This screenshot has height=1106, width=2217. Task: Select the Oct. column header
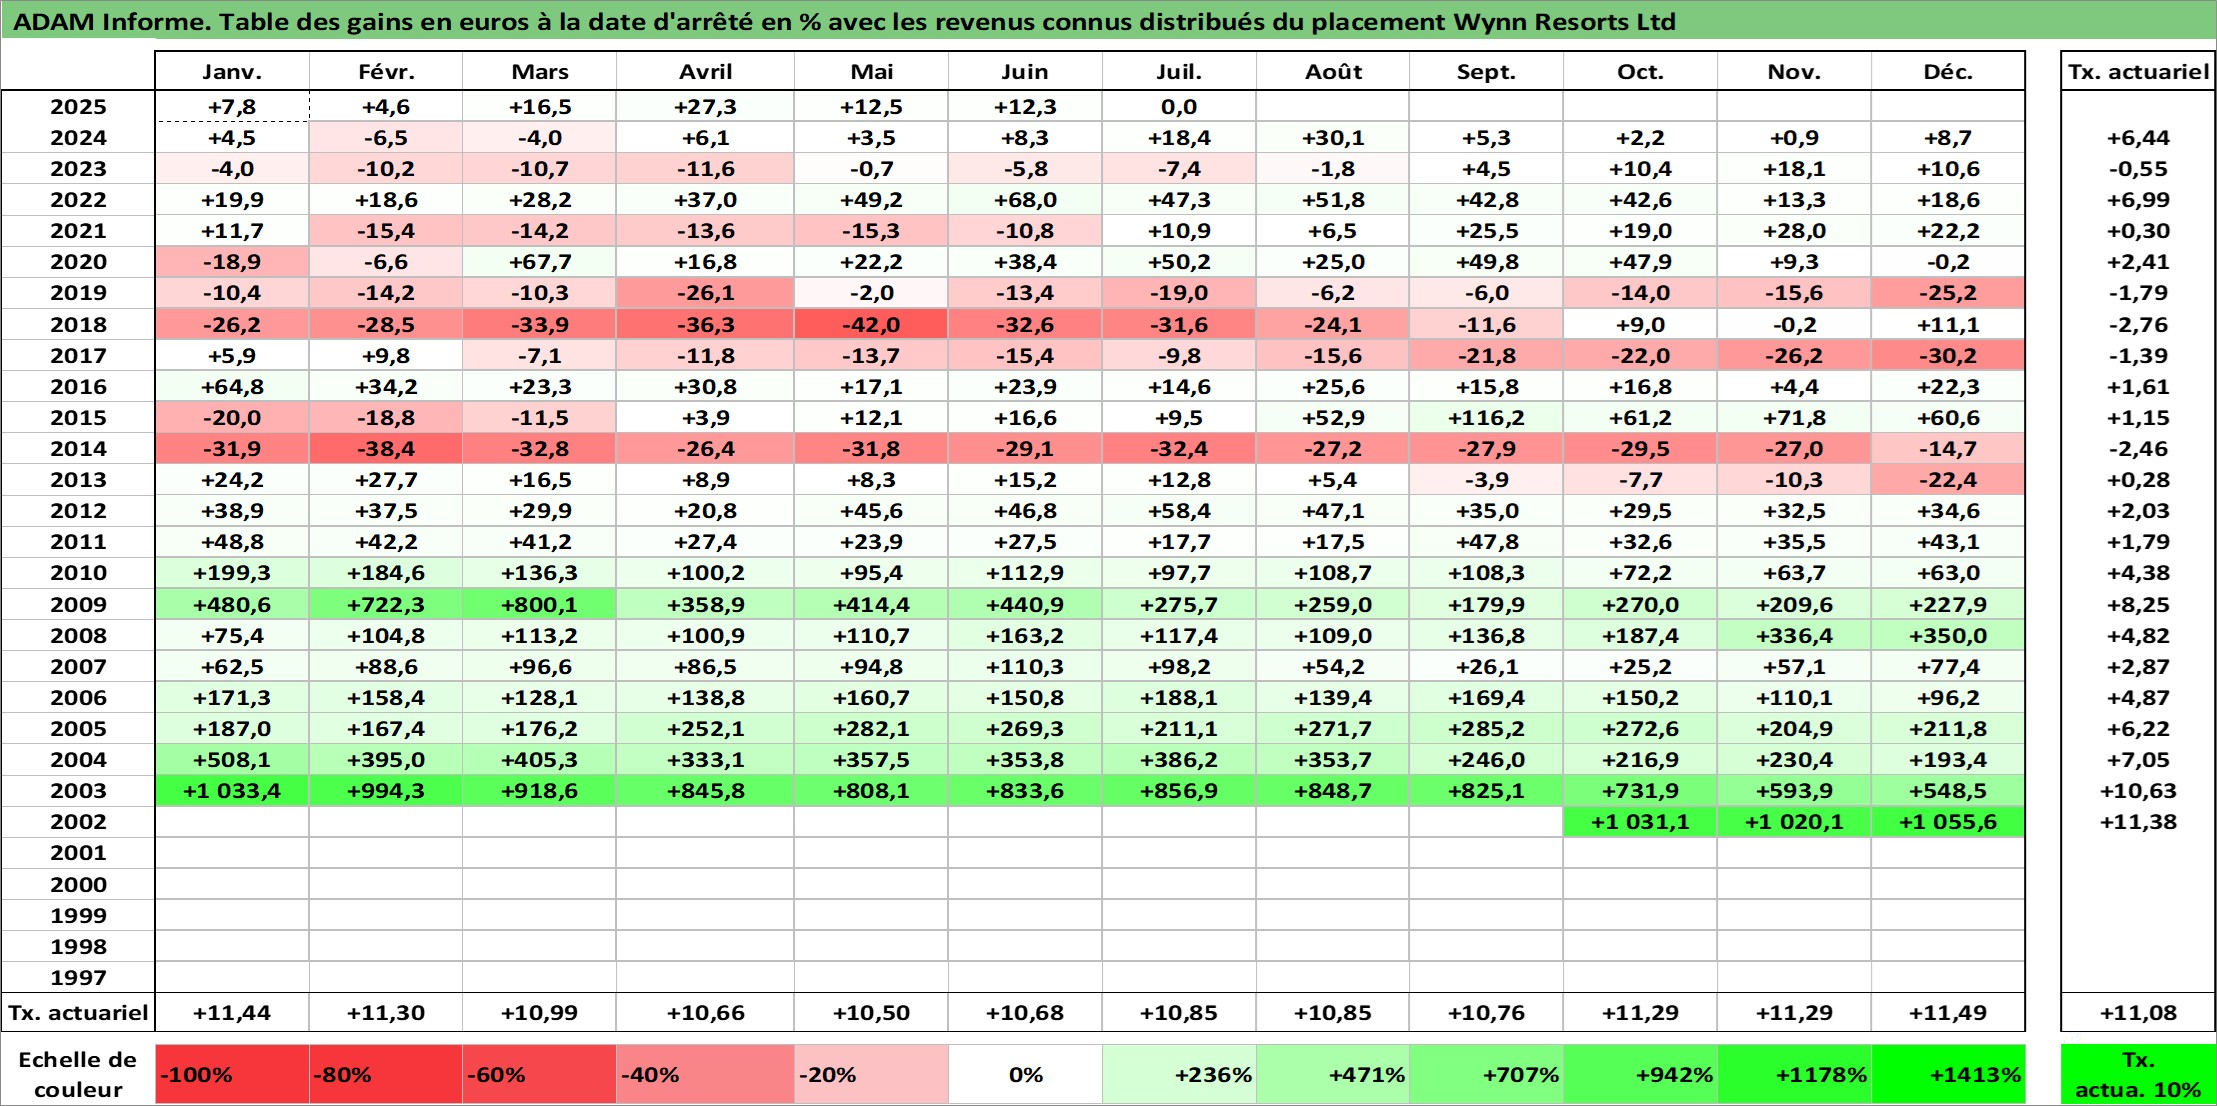pyautogui.click(x=1641, y=71)
